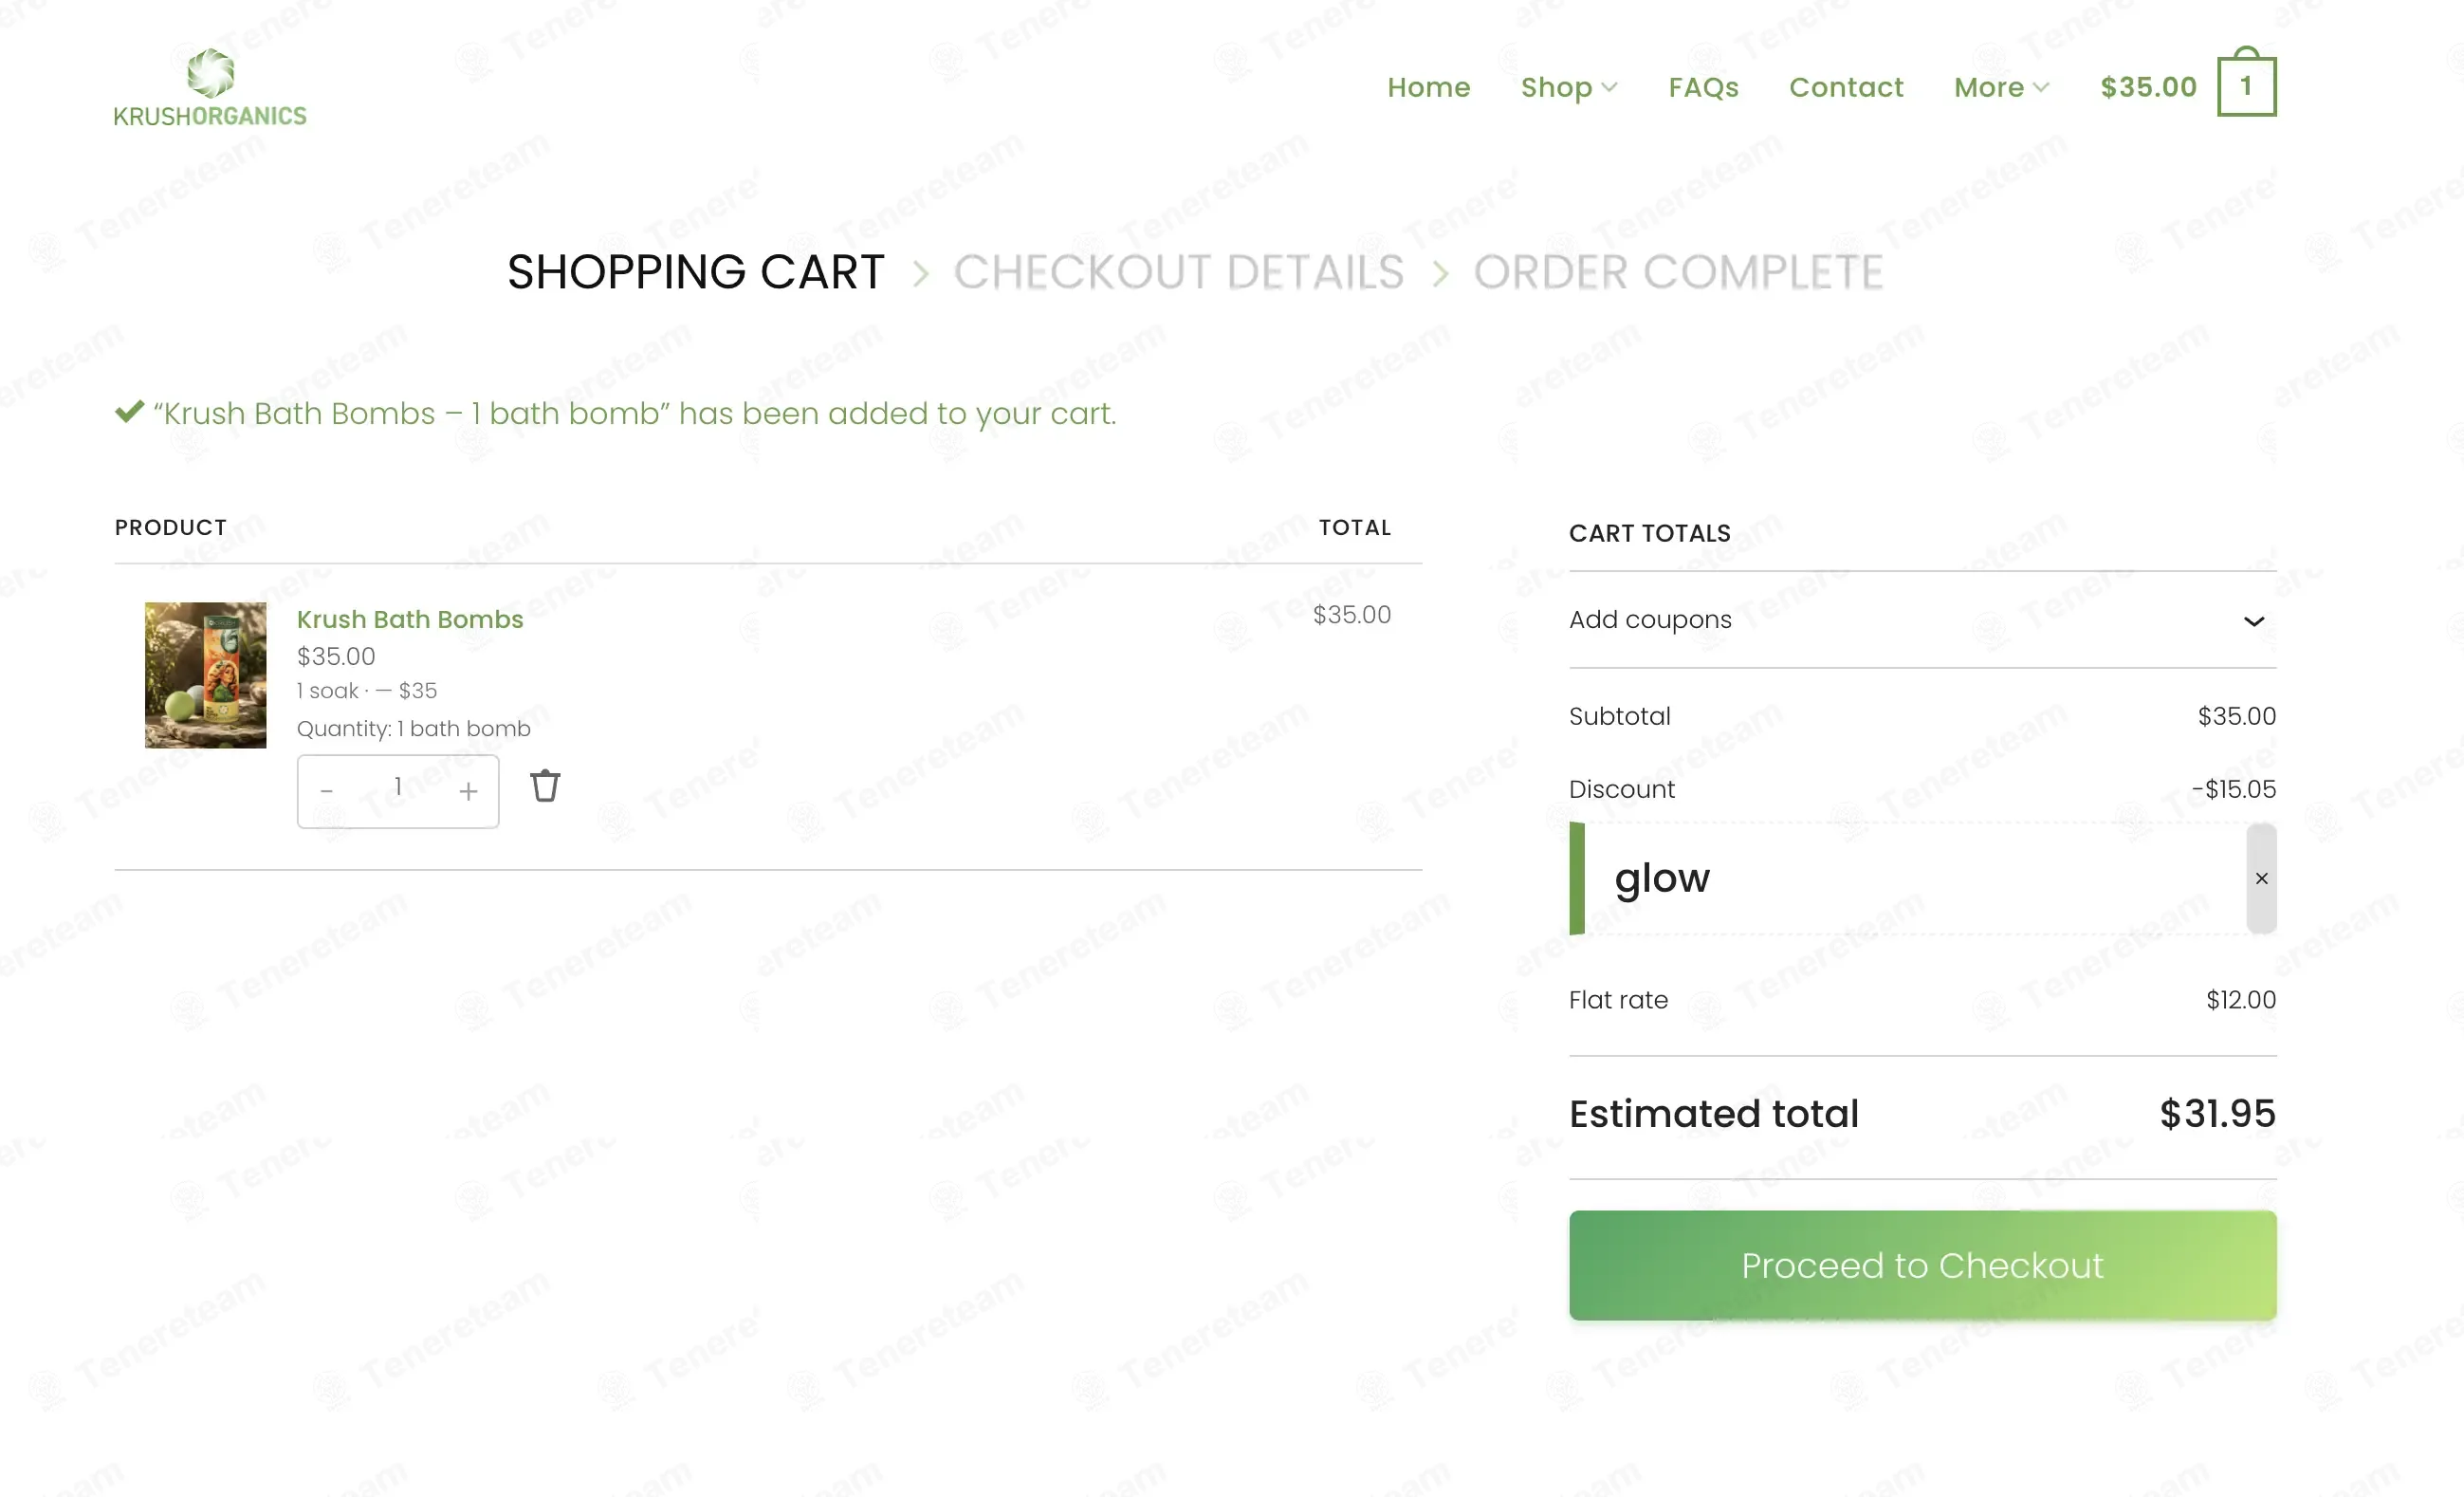Delete Krush Bath Bombs with trash icon

[545, 786]
